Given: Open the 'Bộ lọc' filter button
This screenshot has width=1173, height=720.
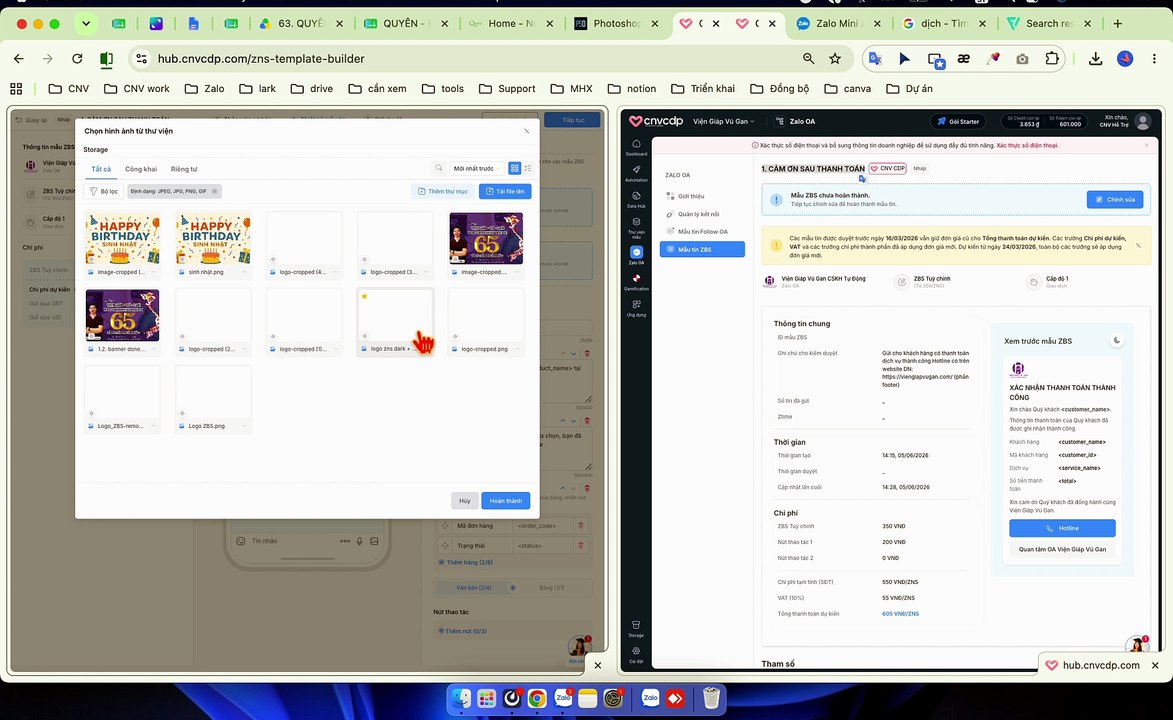Looking at the screenshot, I should pyautogui.click(x=104, y=192).
